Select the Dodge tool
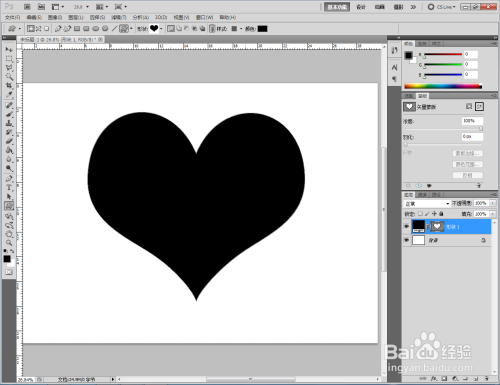This screenshot has height=385, width=500. (9, 168)
